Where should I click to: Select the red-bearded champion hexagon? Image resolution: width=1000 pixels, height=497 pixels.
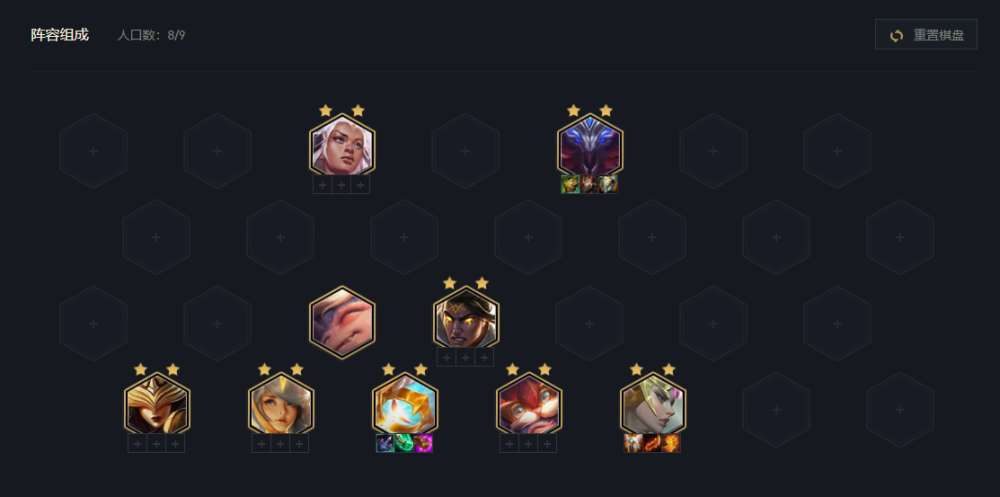coord(529,405)
